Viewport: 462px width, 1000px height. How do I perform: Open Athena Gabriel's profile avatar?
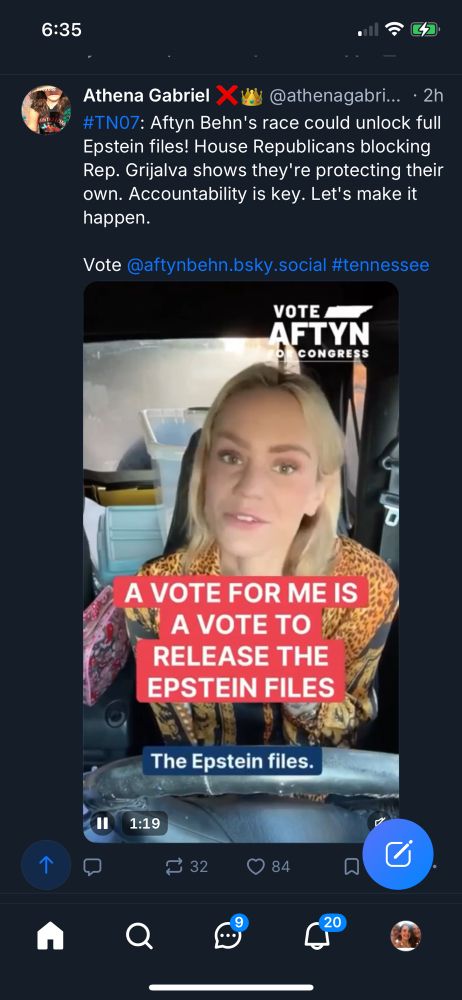pyautogui.click(x=46, y=110)
